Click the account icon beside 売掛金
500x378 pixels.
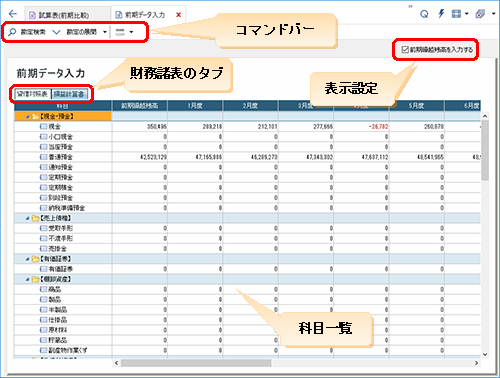[x=43, y=249]
